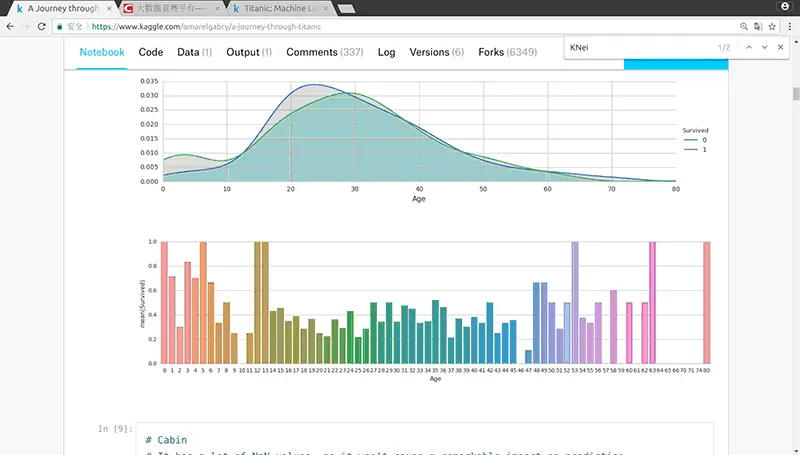Click the 'Survived' legend title
This screenshot has height=455, width=800.
(695, 130)
